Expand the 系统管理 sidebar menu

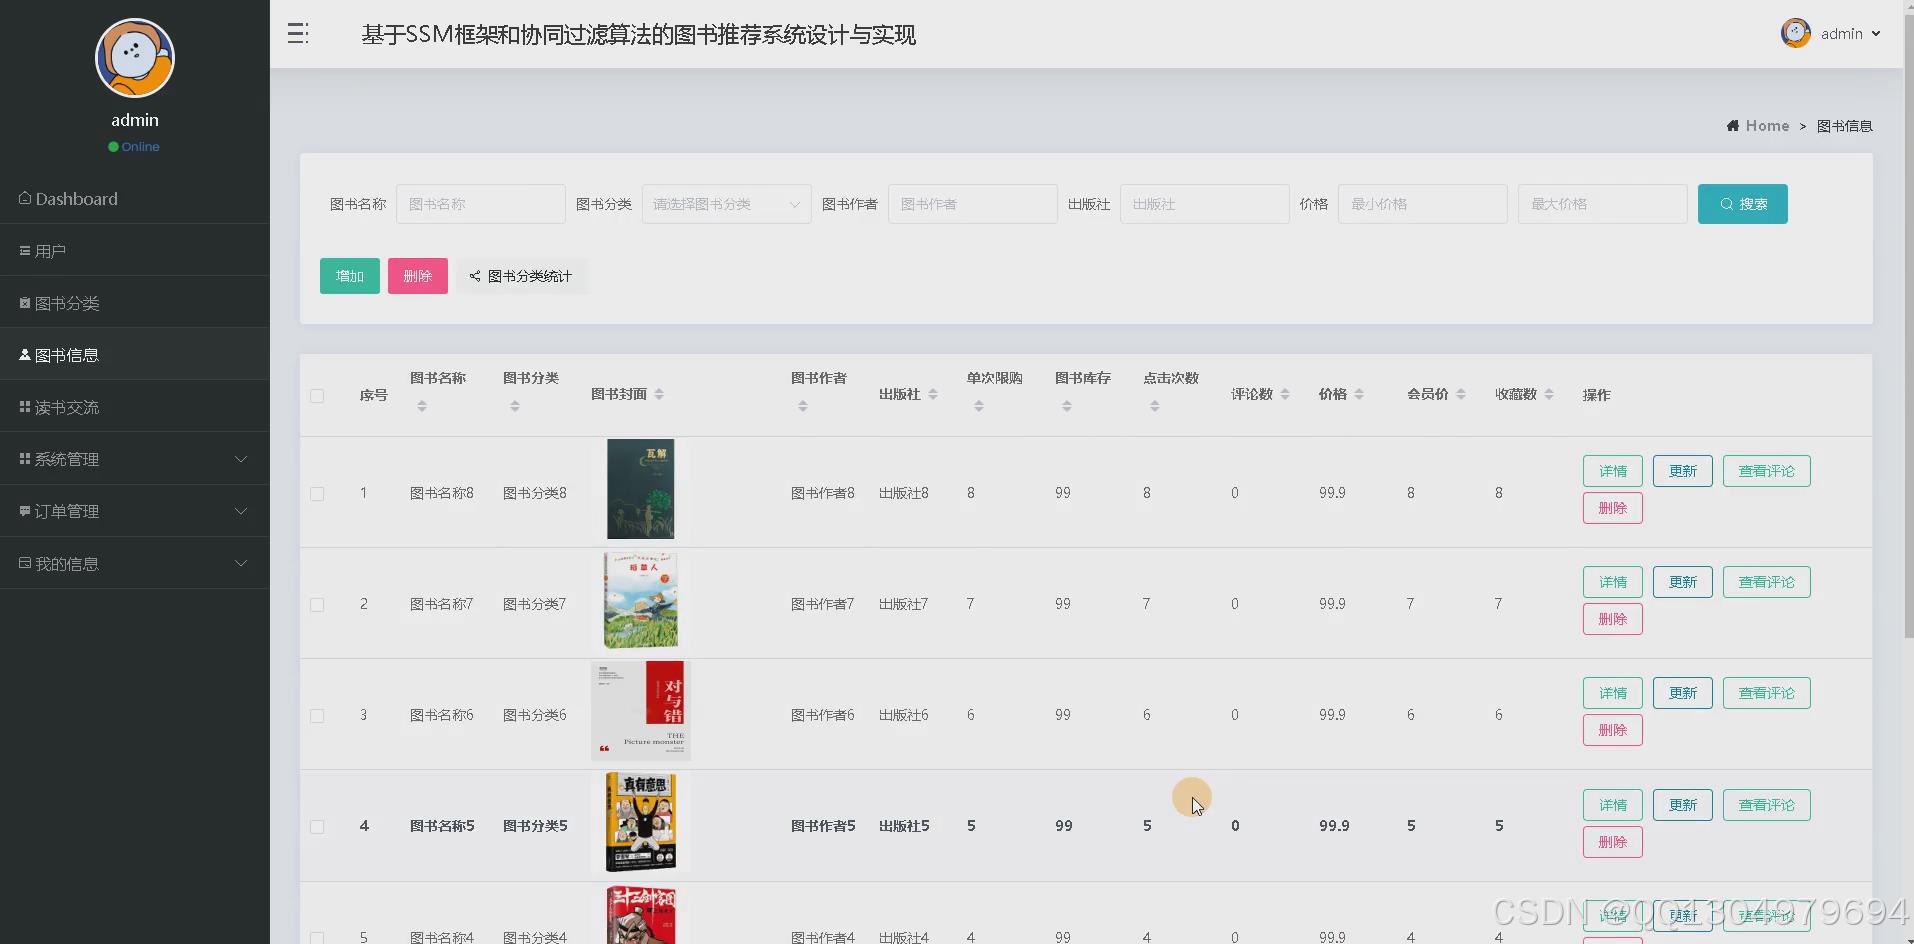[x=135, y=459]
